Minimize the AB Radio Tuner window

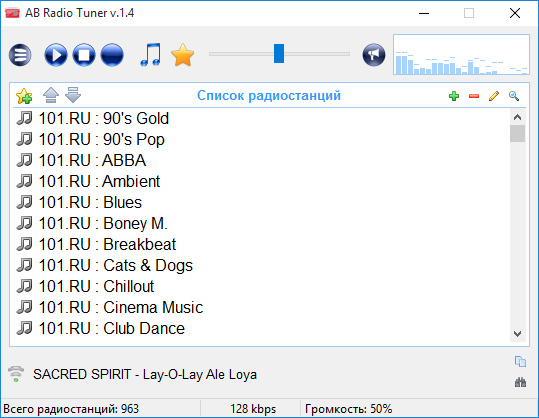tap(424, 13)
